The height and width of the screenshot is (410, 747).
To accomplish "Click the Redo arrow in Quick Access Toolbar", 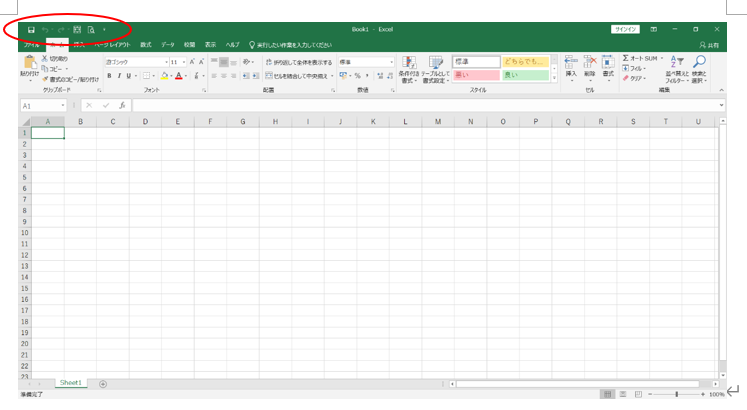I will [61, 30].
